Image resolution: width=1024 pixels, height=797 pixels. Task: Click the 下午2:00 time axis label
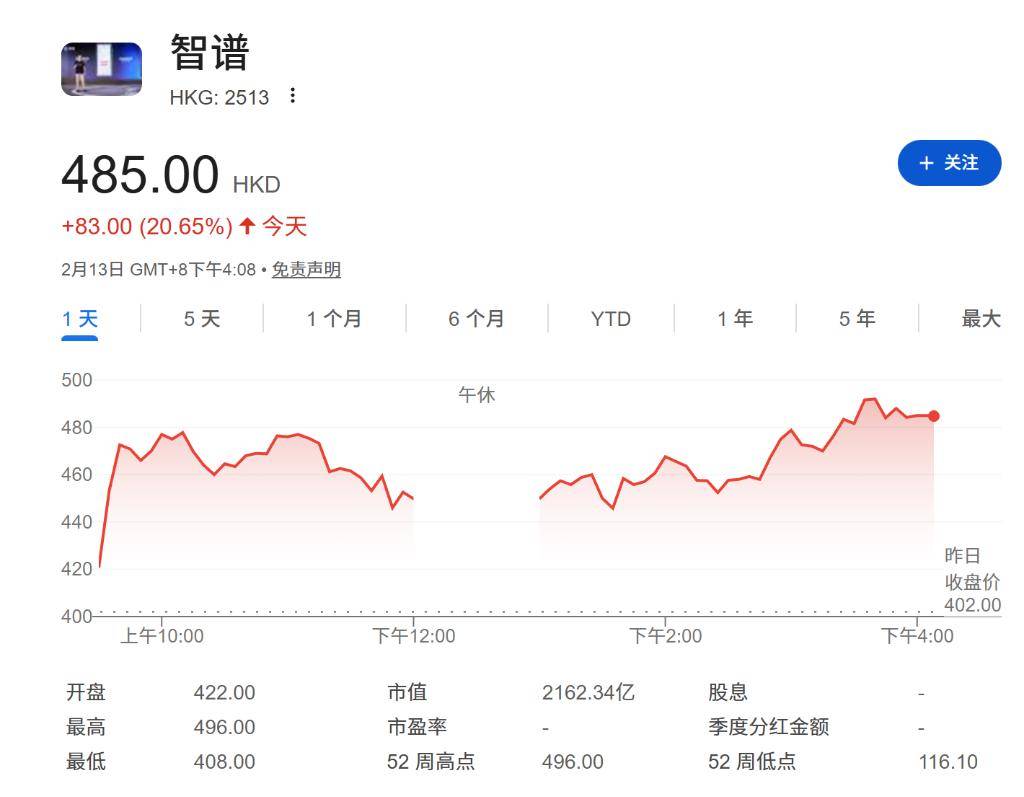pos(665,636)
